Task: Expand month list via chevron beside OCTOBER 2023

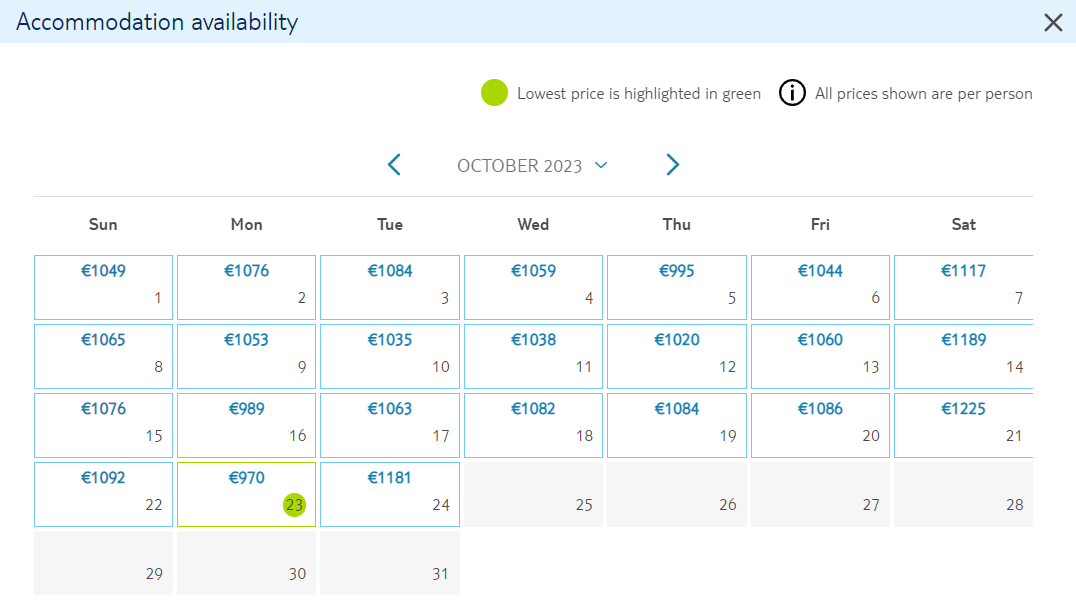Action: coord(601,165)
